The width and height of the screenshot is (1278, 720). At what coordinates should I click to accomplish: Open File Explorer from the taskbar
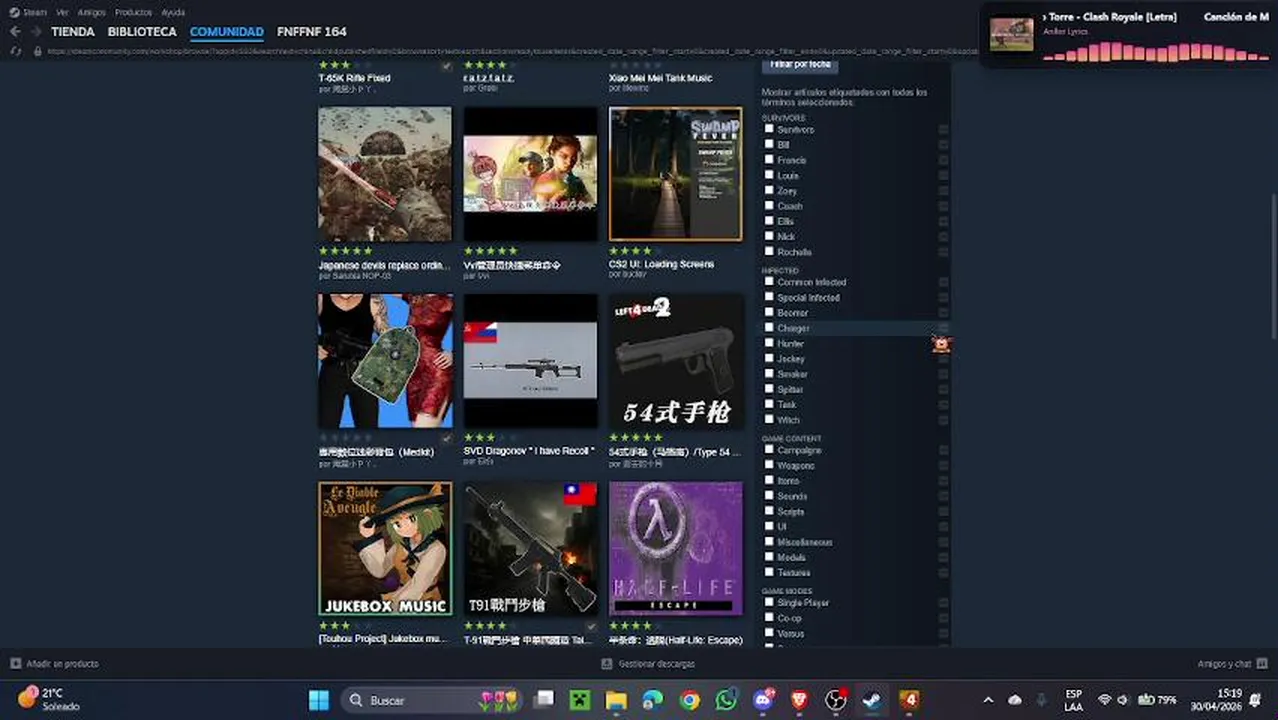[x=616, y=700]
